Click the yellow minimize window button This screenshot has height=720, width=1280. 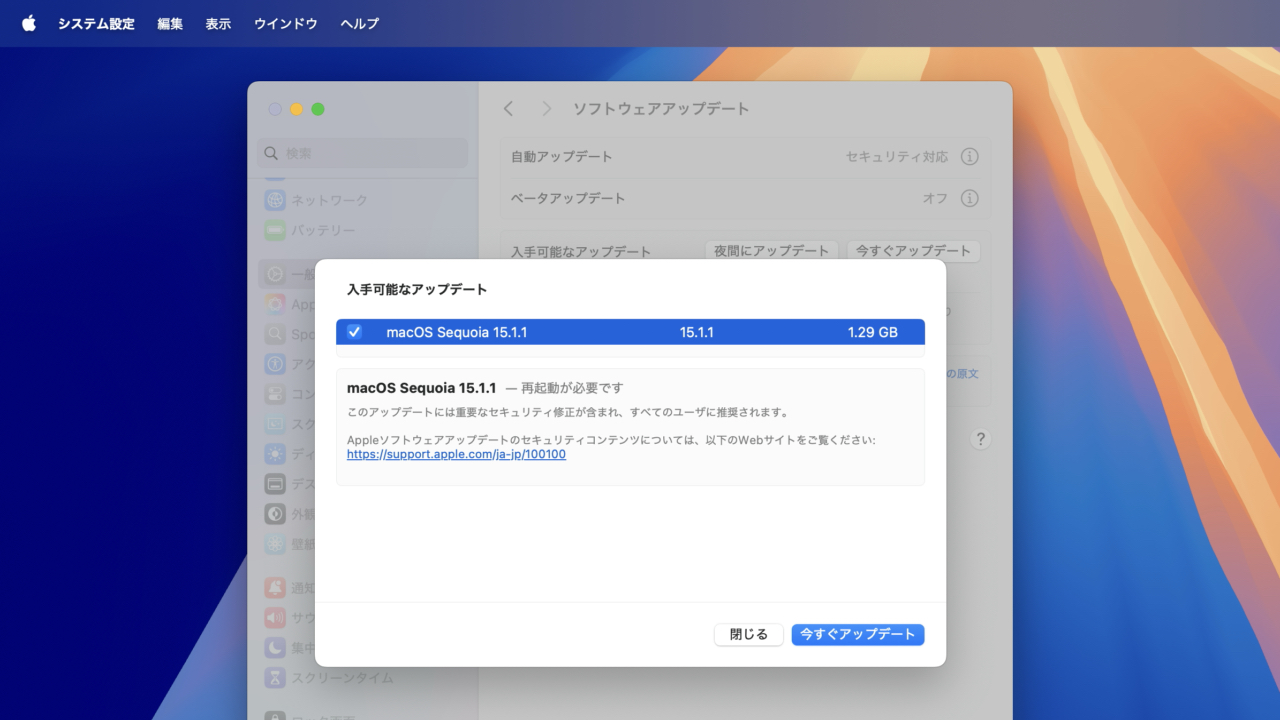[x=296, y=109]
